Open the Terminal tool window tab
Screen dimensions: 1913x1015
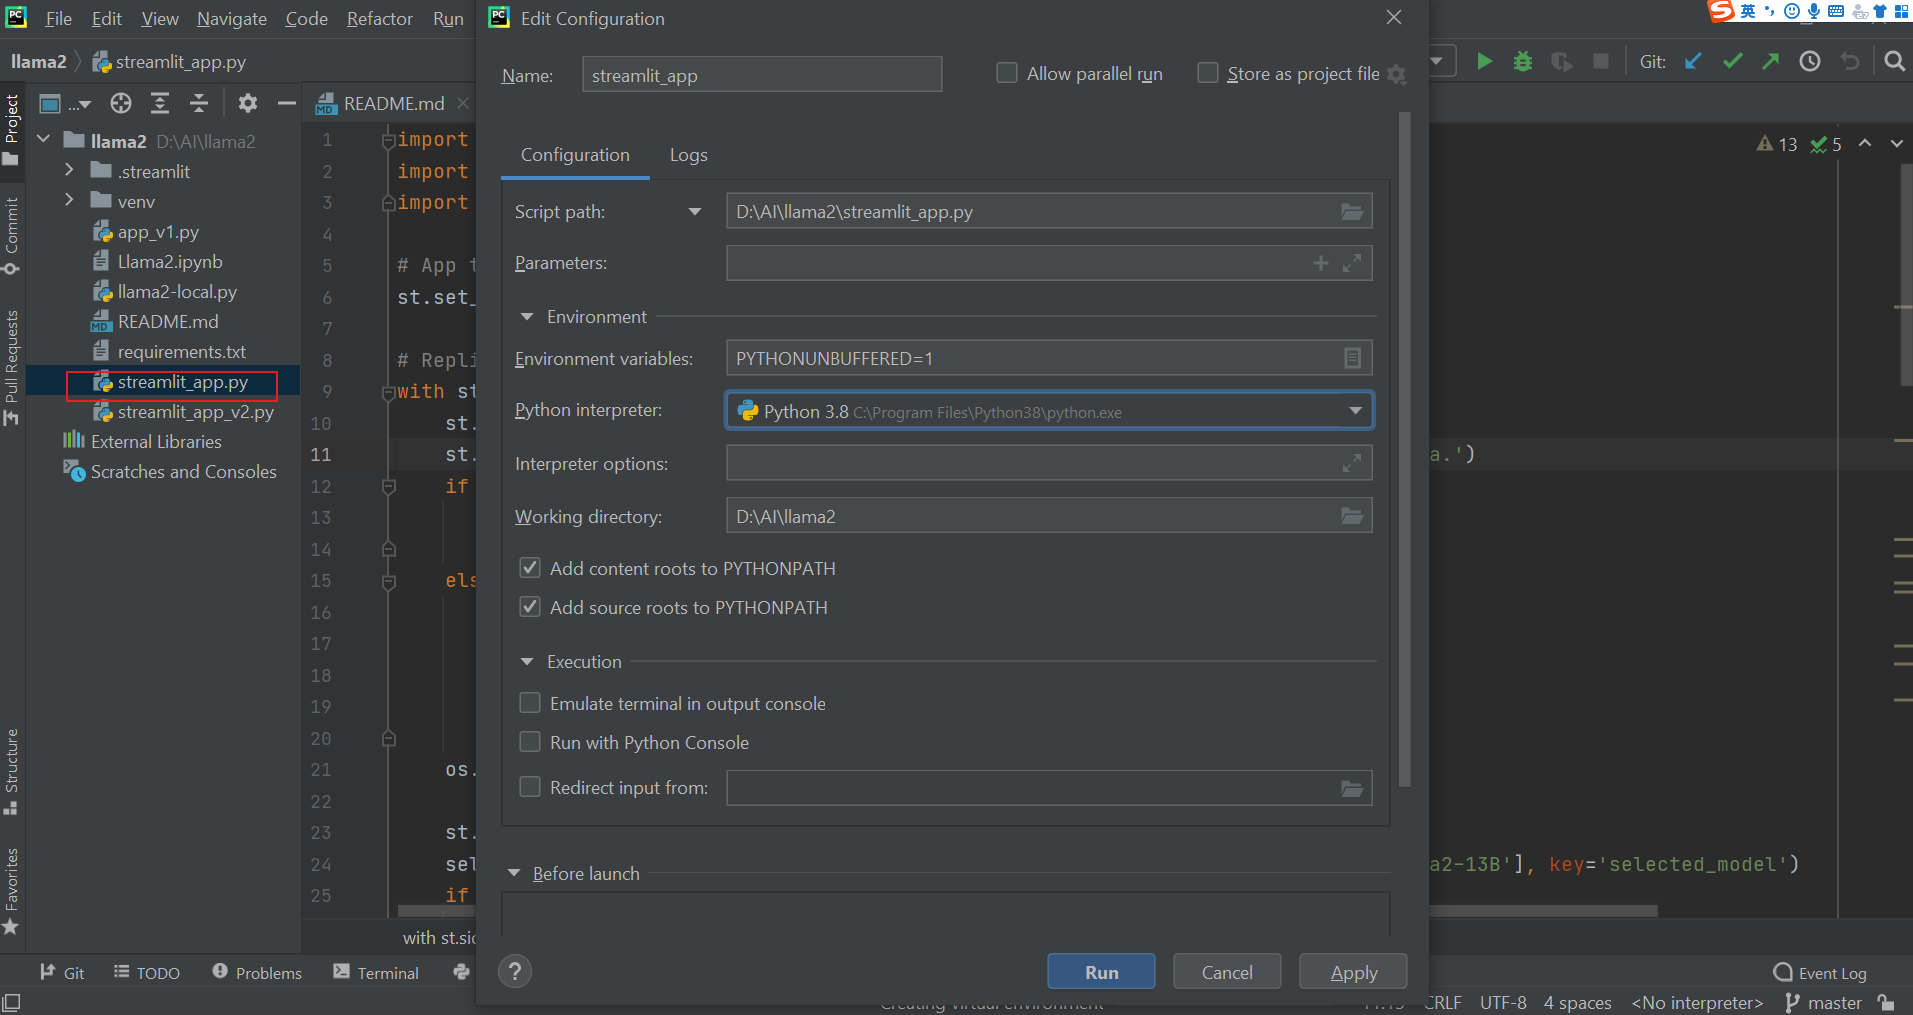(376, 972)
